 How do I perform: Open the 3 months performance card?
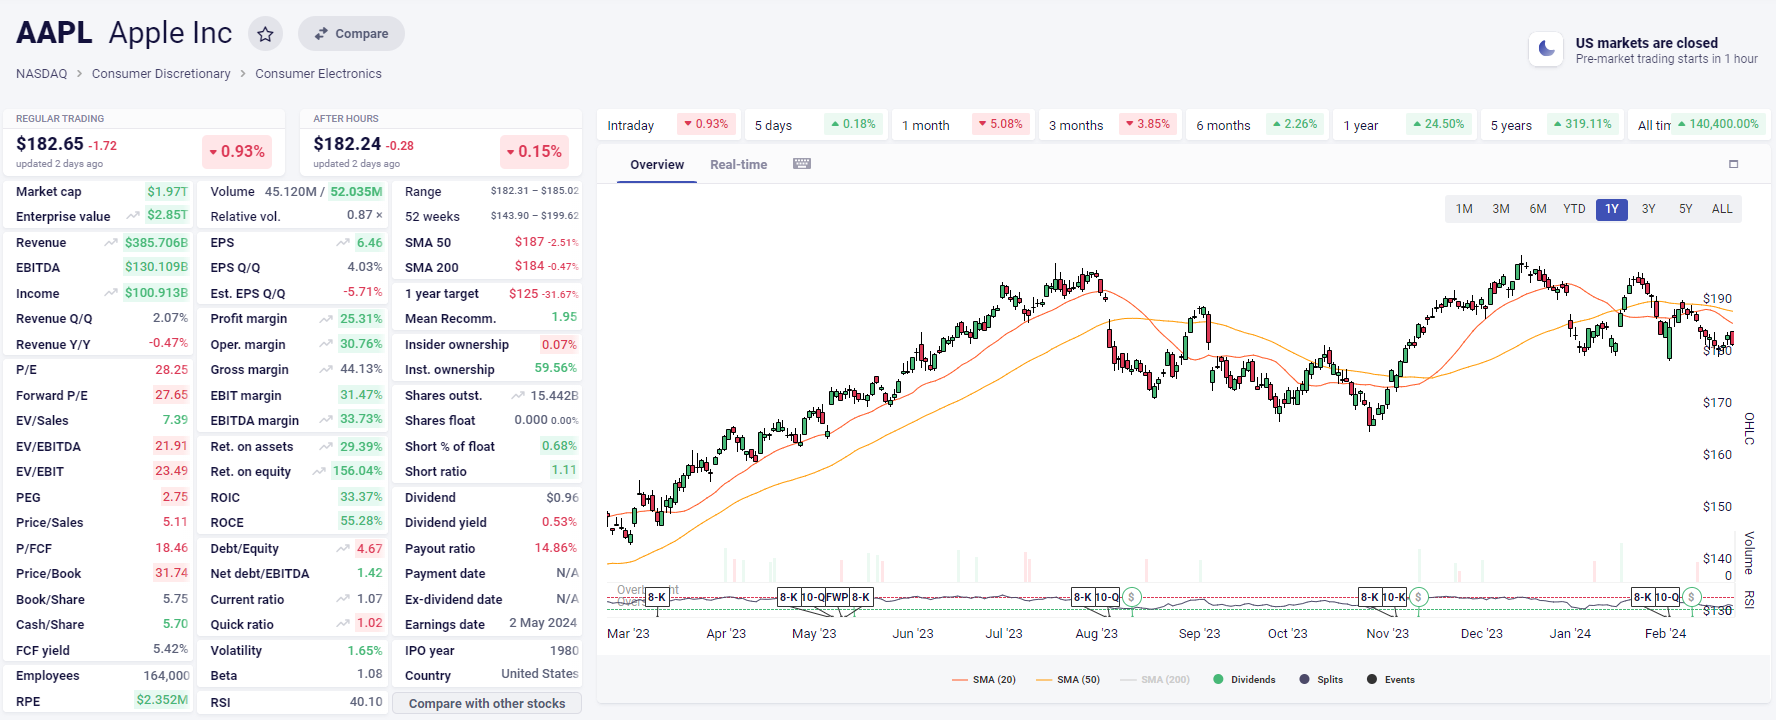pyautogui.click(x=1109, y=125)
